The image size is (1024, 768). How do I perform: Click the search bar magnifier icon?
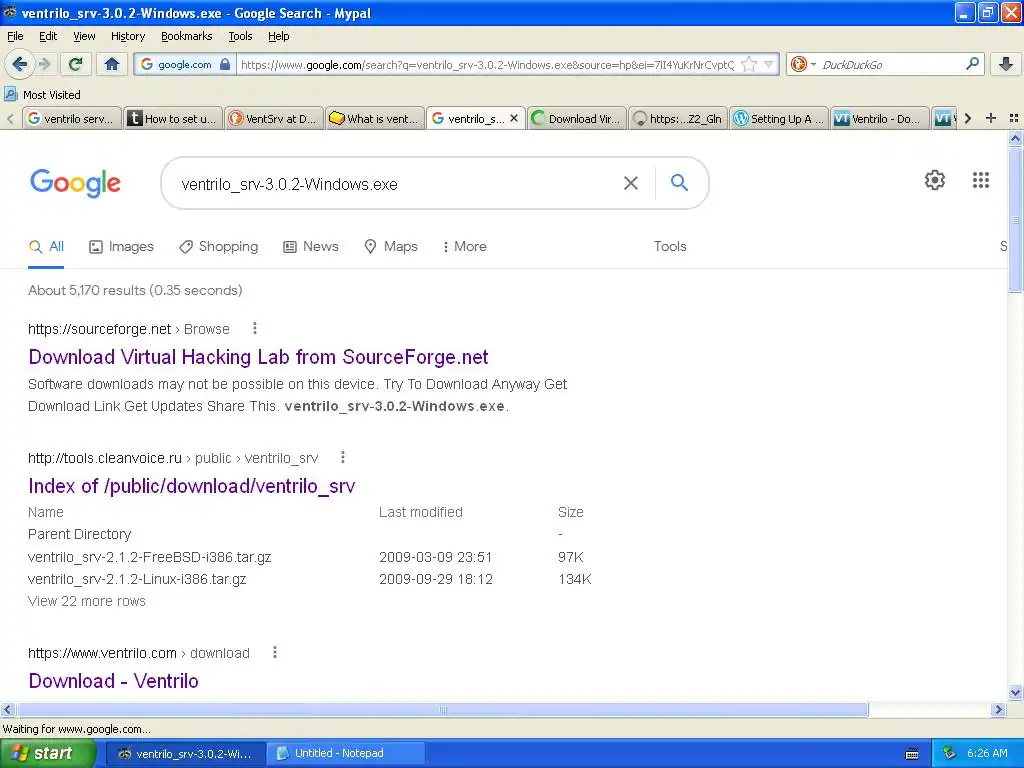tap(972, 63)
